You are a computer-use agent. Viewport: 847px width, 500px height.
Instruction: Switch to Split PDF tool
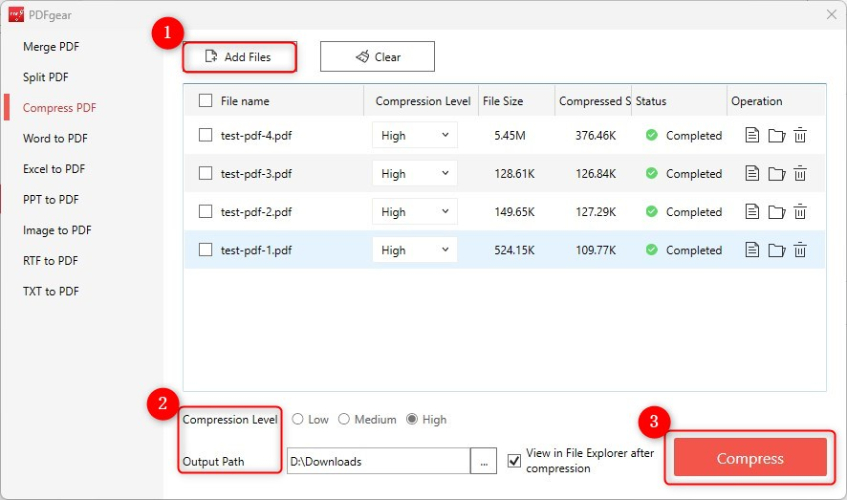46,77
